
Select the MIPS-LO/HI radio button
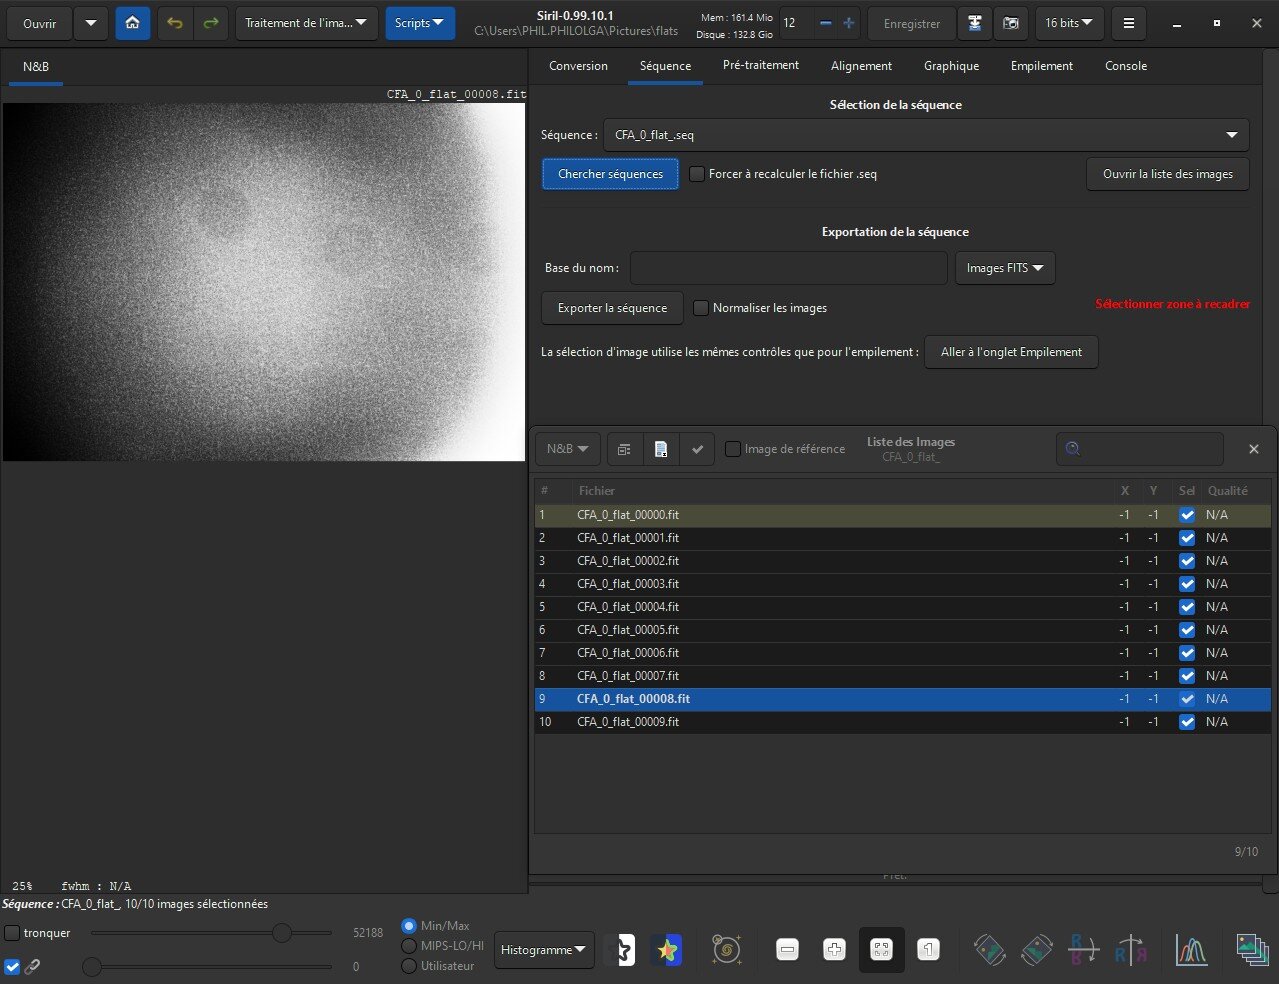[409, 946]
